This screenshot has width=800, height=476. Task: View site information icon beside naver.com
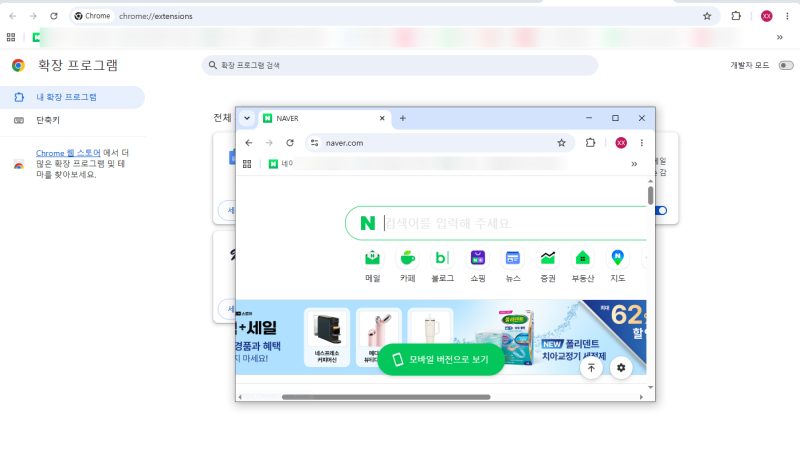click(315, 143)
